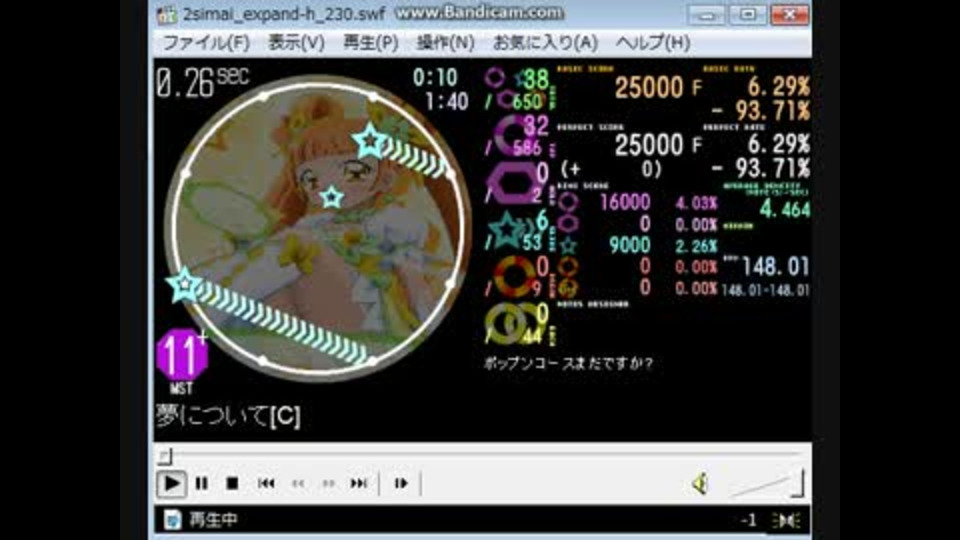The width and height of the screenshot is (960, 540).
Task: Click the 586 count value
Action: click(x=527, y=148)
